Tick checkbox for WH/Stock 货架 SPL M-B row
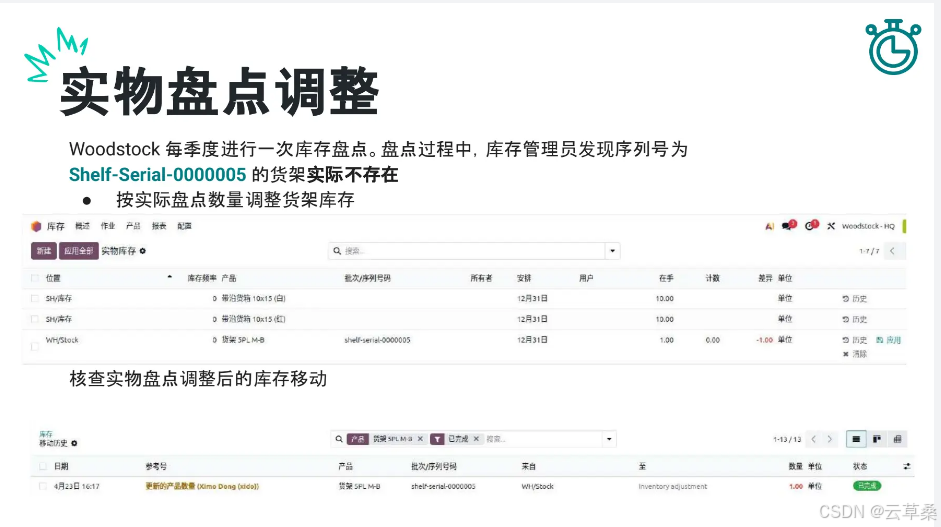The image size is (941, 527). pos(35,346)
